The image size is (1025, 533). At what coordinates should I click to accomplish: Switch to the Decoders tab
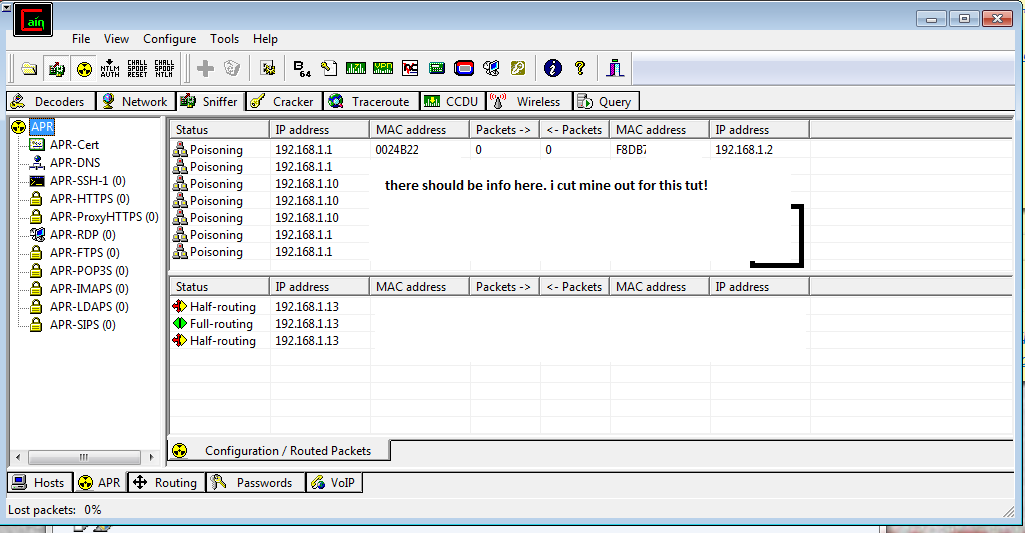pos(50,101)
